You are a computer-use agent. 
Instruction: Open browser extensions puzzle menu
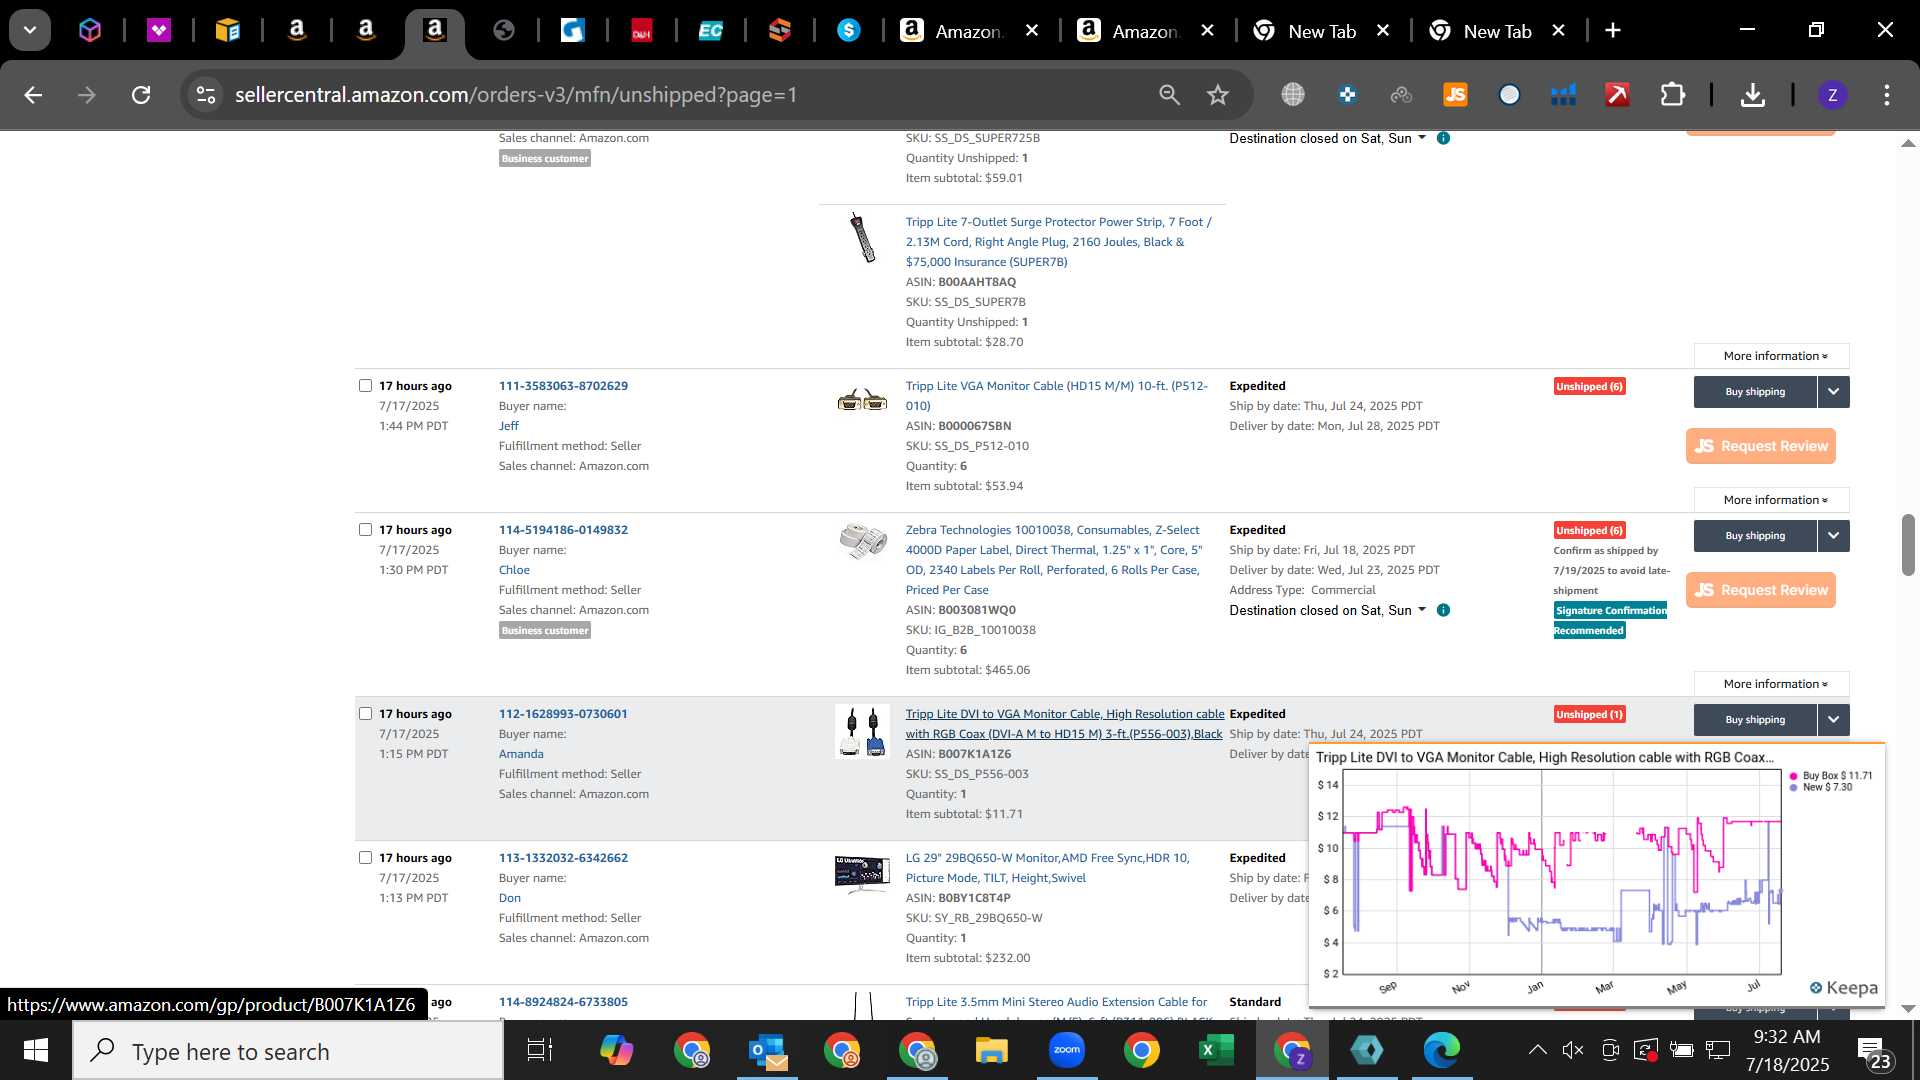(1673, 95)
